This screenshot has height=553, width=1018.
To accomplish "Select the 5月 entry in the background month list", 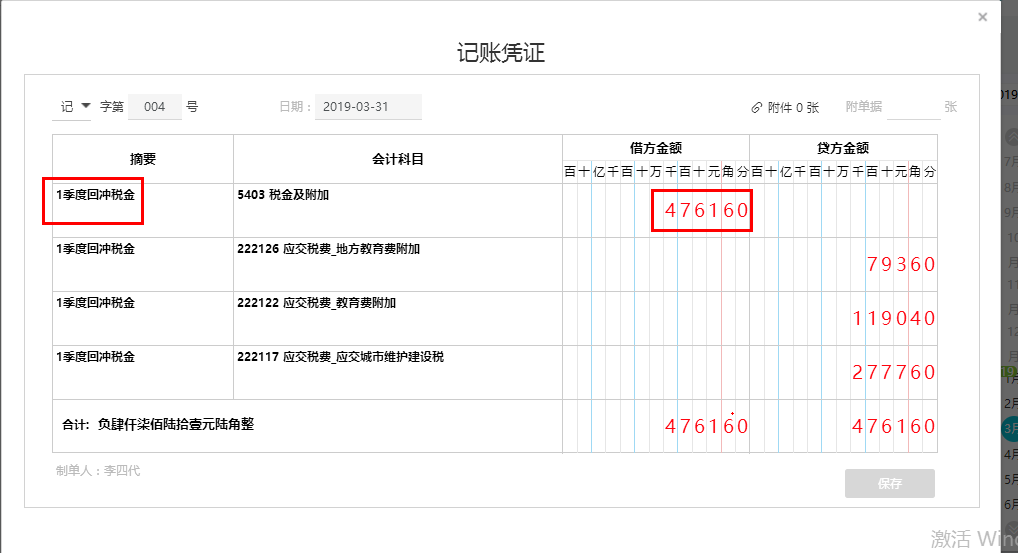I will click(1010, 479).
